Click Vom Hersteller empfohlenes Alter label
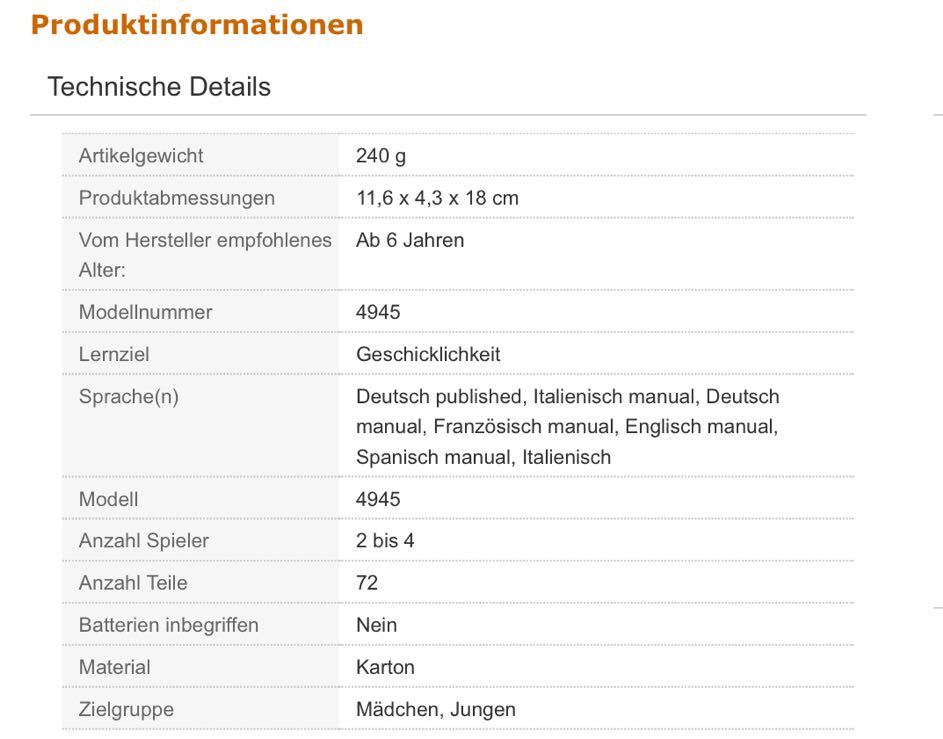The width and height of the screenshot is (943, 739). click(204, 254)
